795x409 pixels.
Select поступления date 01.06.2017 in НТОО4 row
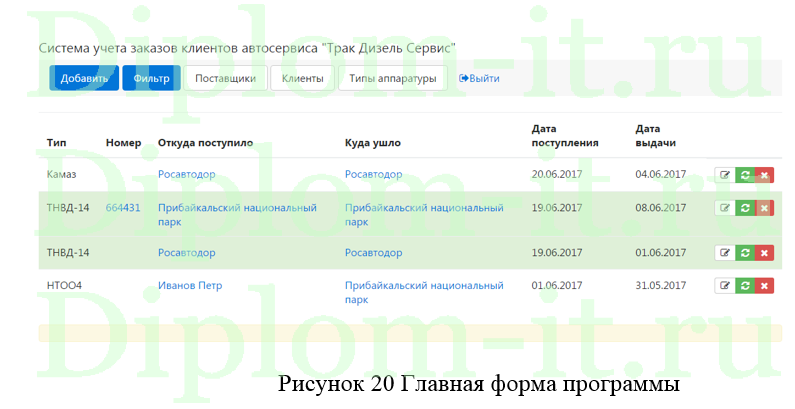pos(557,285)
